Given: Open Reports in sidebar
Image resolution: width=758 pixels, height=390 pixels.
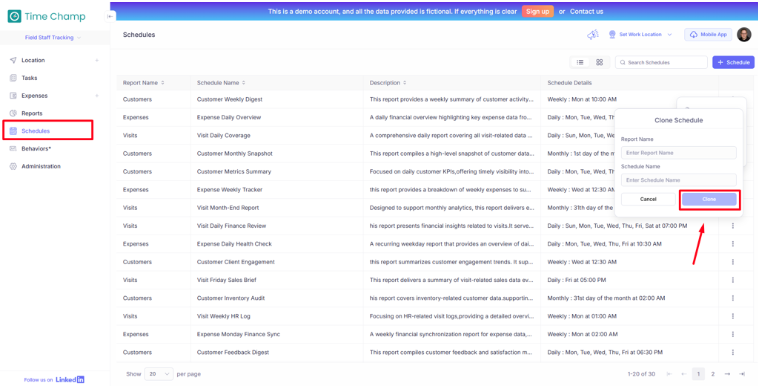Looking at the screenshot, I should tap(32, 113).
